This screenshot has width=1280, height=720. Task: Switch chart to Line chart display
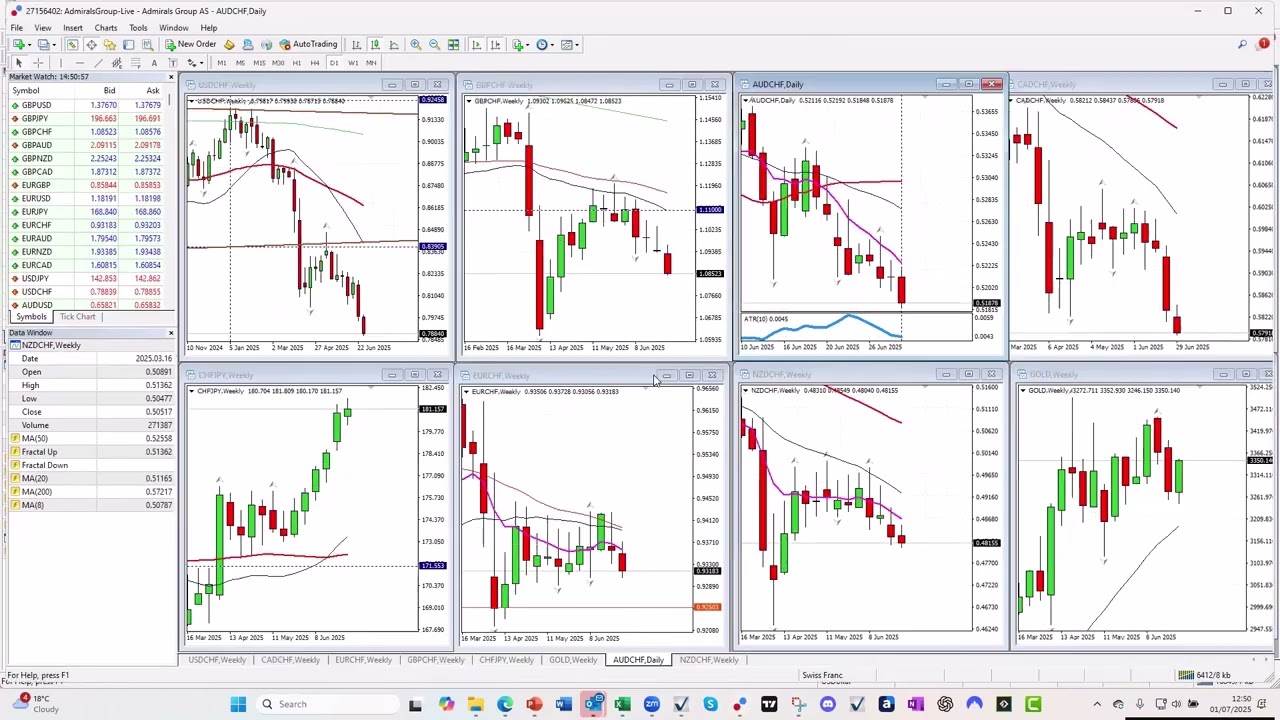coord(394,44)
